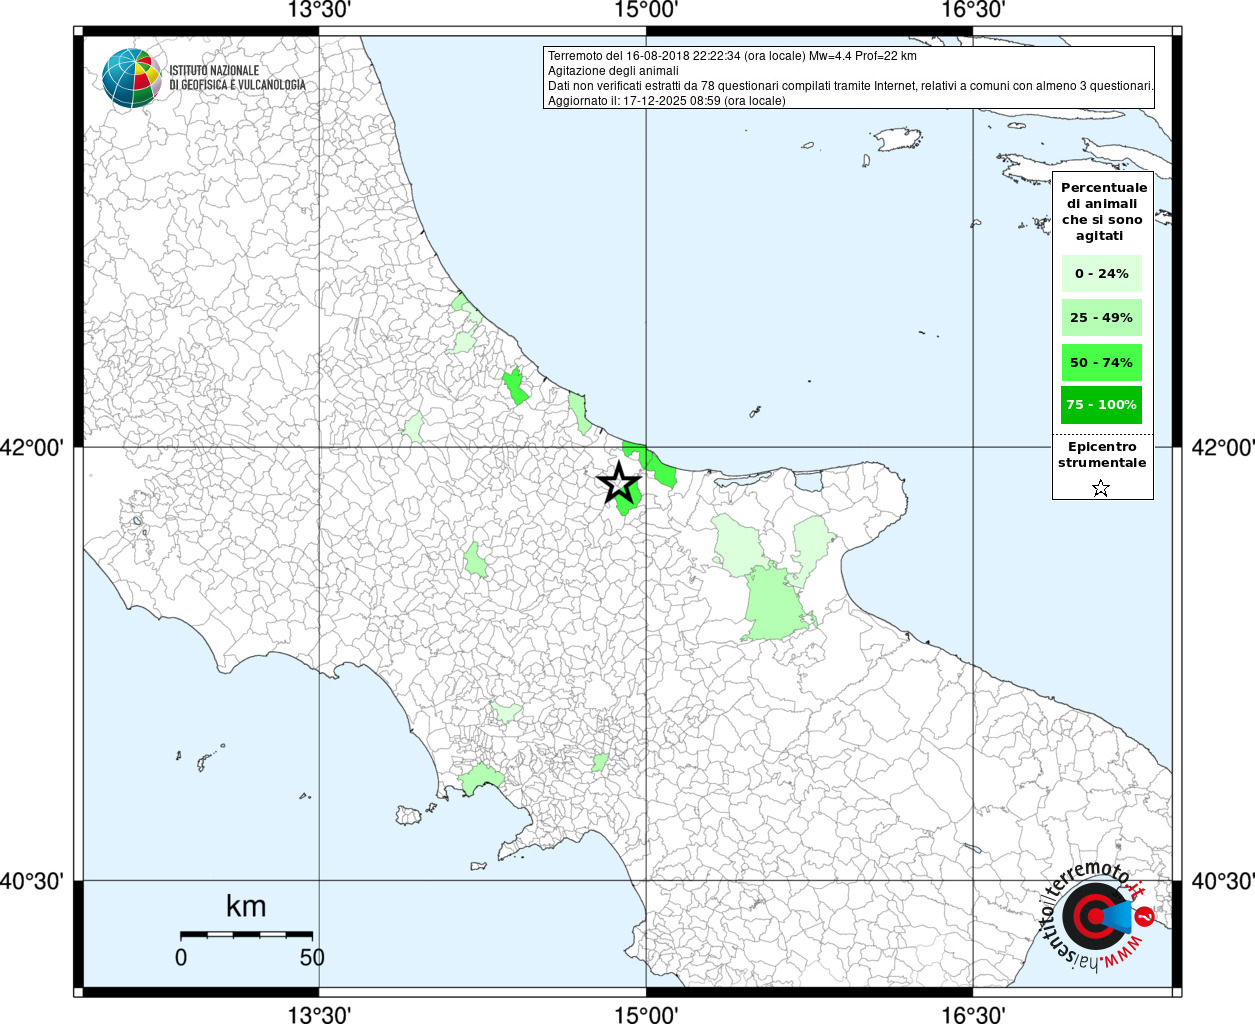The height and width of the screenshot is (1024, 1255).
Task: Click the 42°00' latitude label on left
Action: [38, 447]
